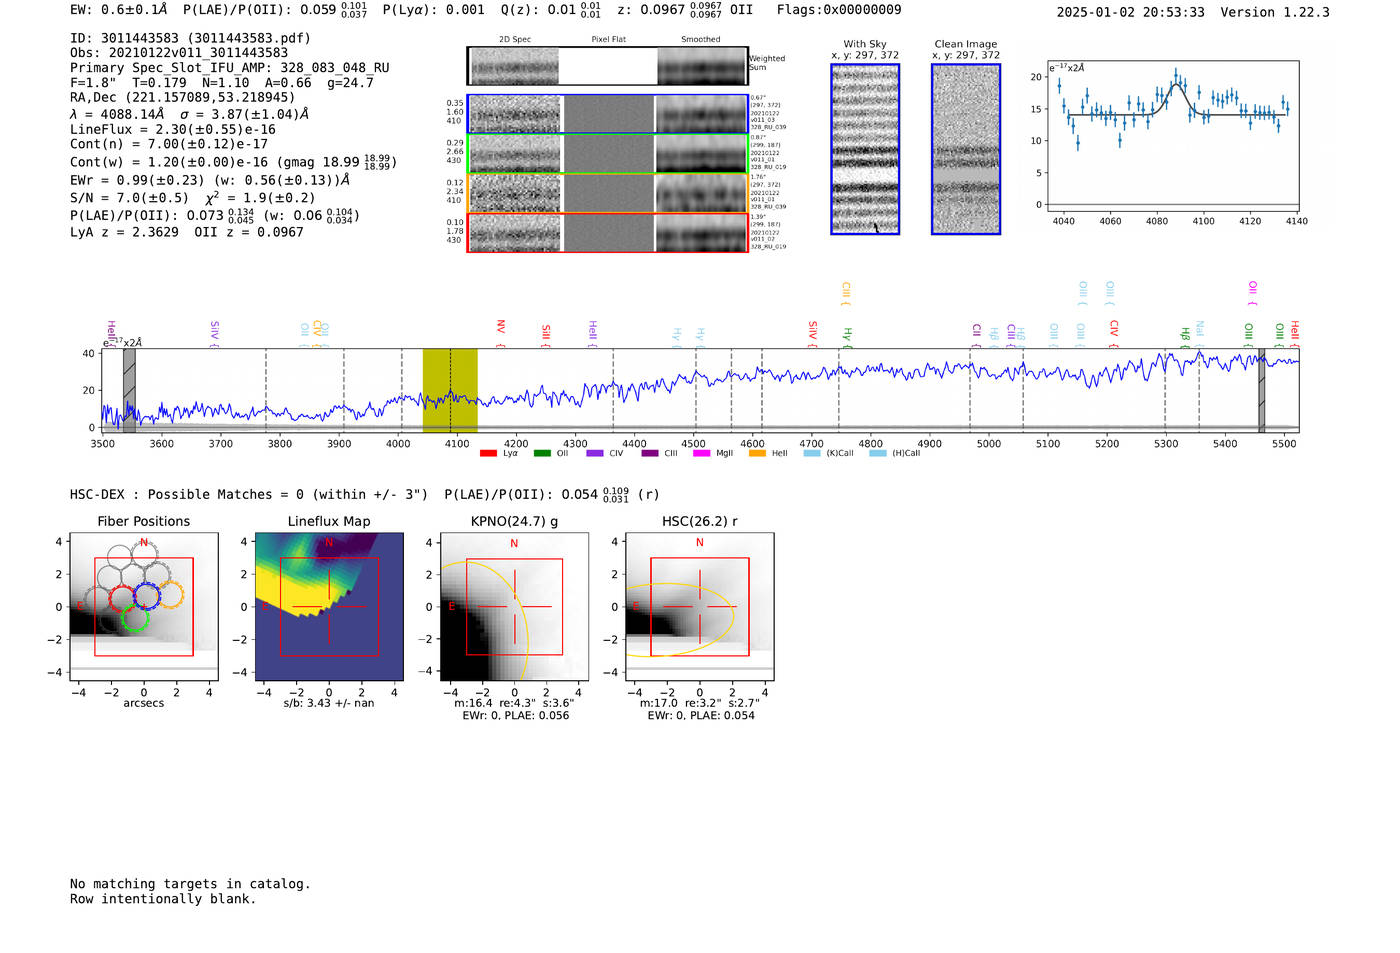Click the ID 3011443583 text line
Image resolution: width=1400 pixels, height=953 pixels.
[x=190, y=38]
